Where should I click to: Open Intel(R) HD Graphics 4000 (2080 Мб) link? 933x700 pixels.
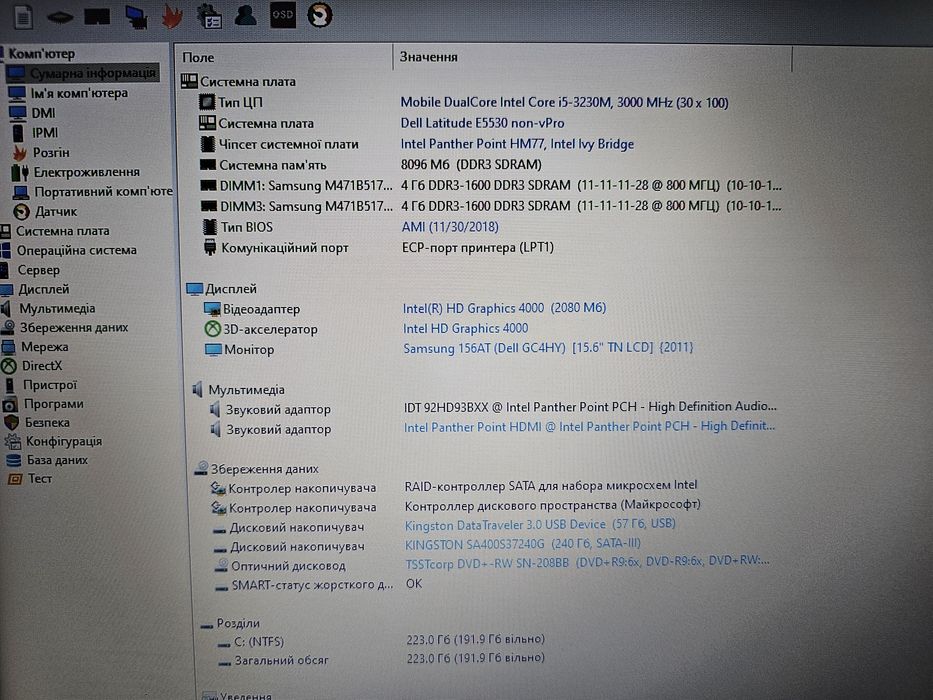tap(505, 308)
